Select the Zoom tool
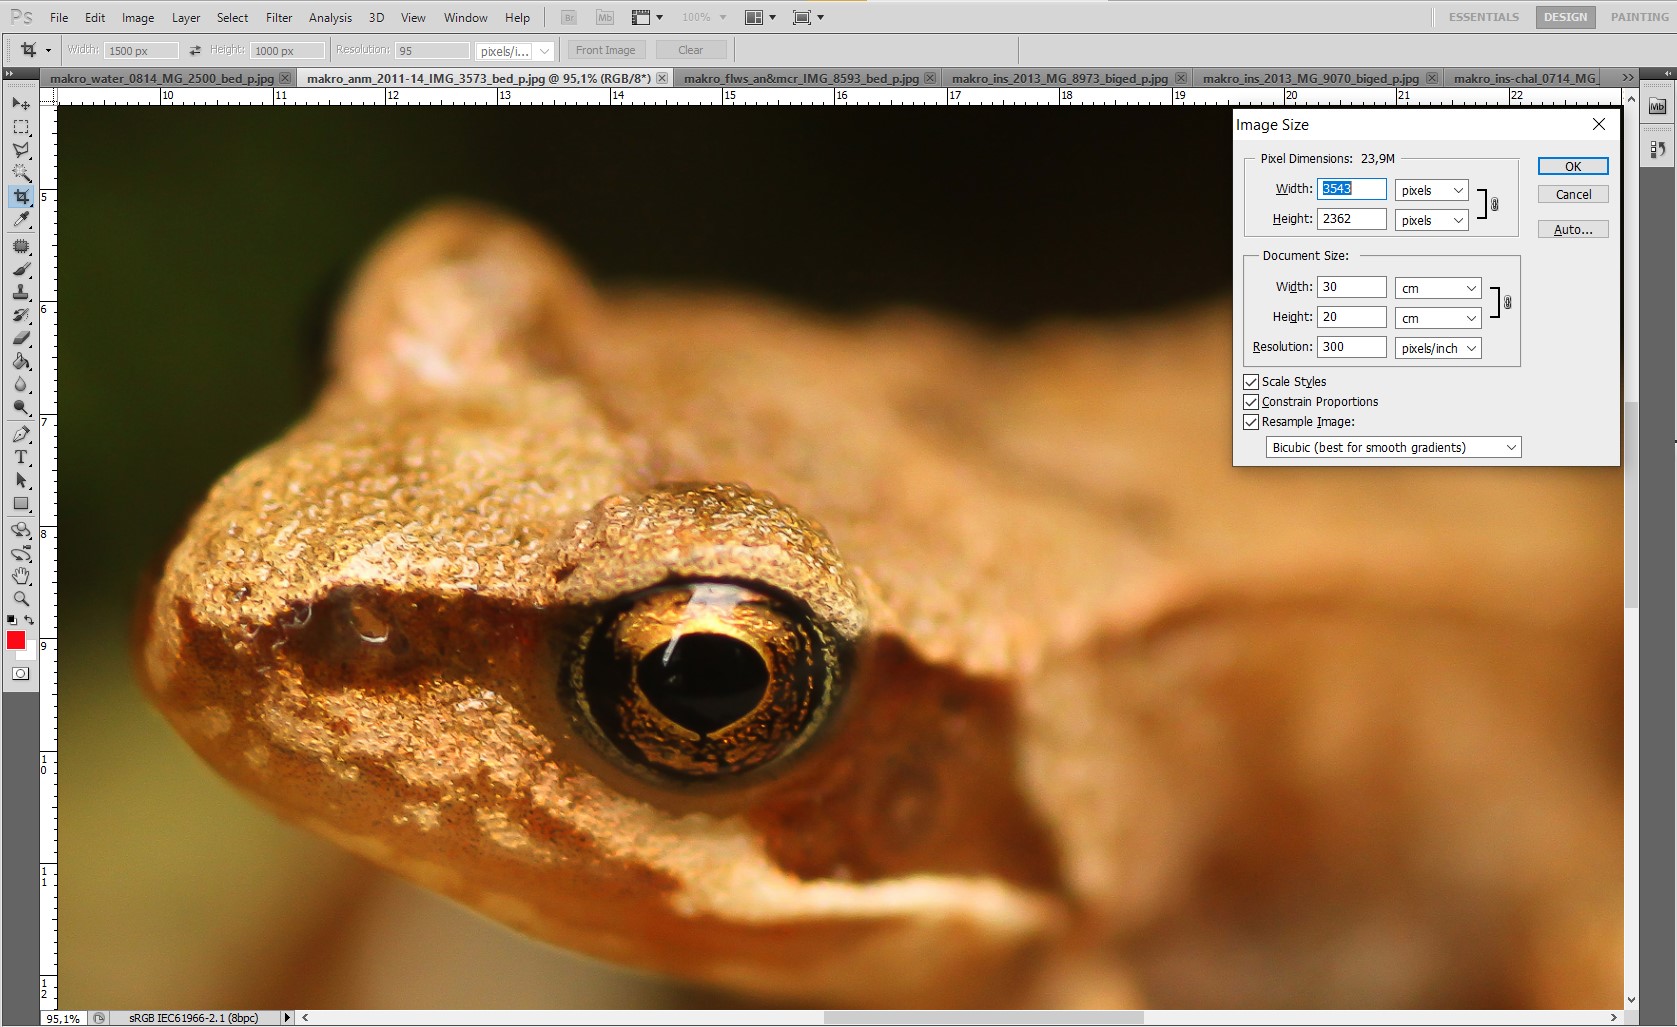The width and height of the screenshot is (1677, 1027). point(21,599)
